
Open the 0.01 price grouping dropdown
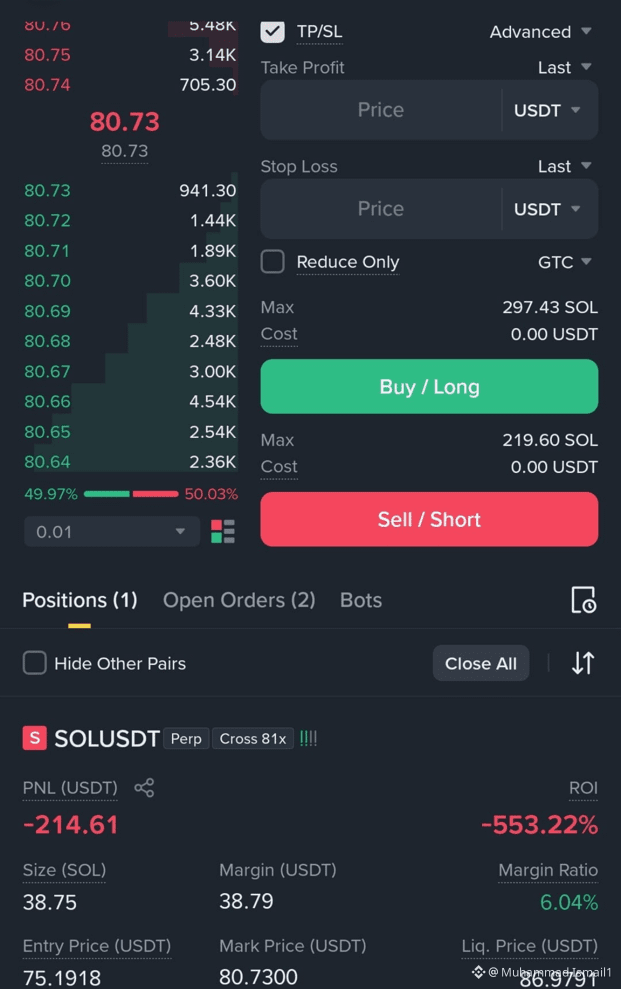(x=112, y=532)
